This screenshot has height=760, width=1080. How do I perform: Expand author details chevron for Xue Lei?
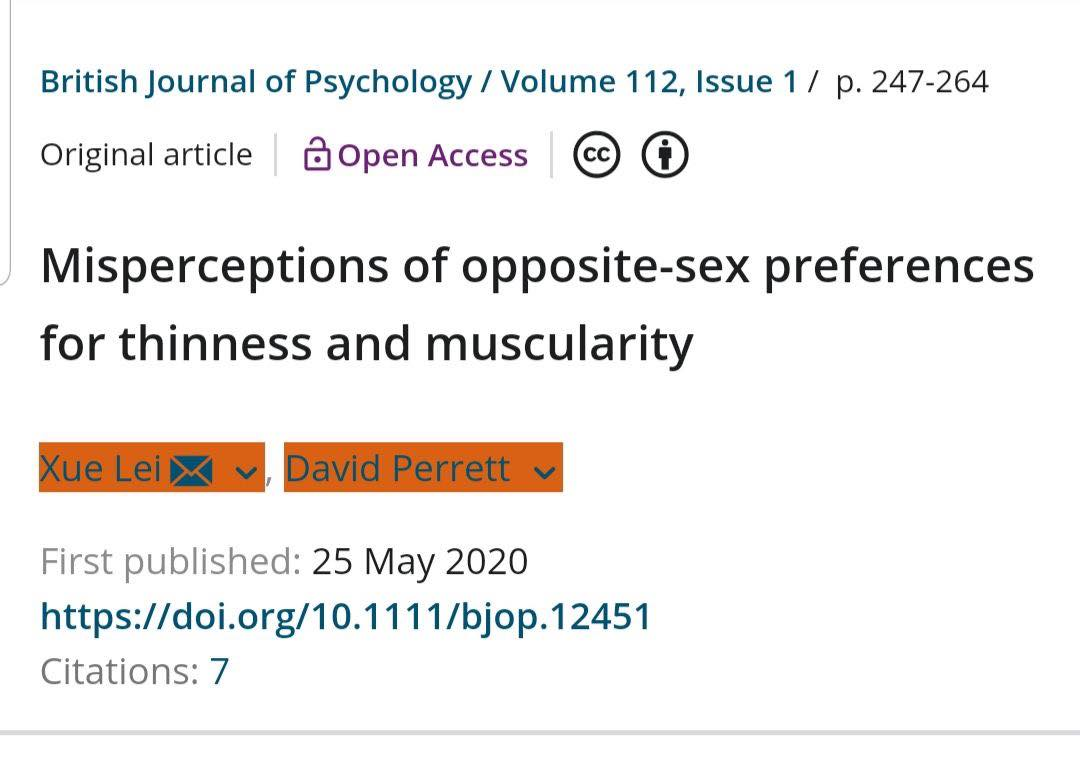tap(246, 472)
